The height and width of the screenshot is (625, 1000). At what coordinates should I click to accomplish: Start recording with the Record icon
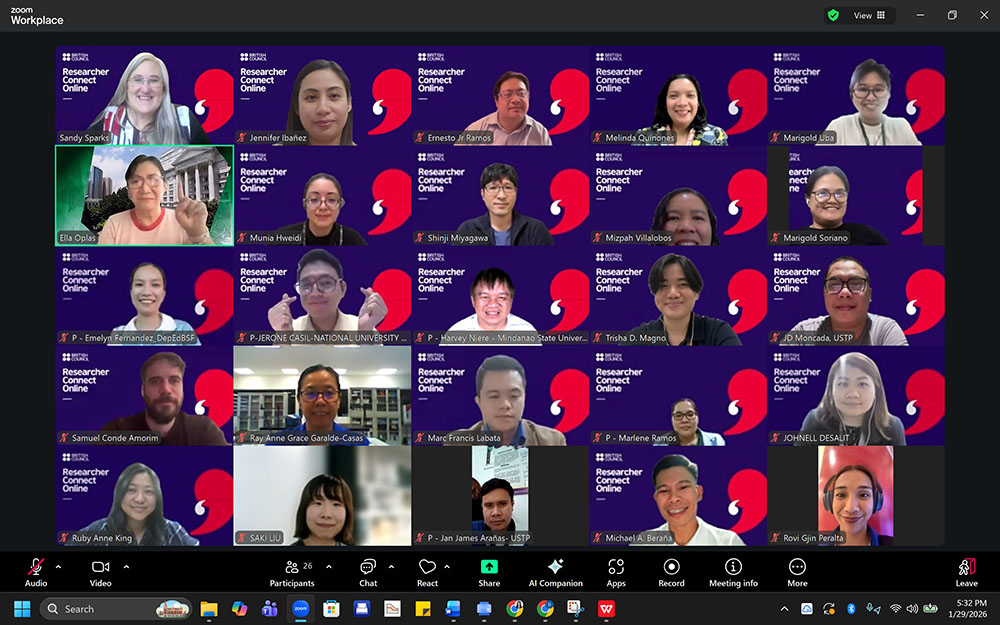671,570
